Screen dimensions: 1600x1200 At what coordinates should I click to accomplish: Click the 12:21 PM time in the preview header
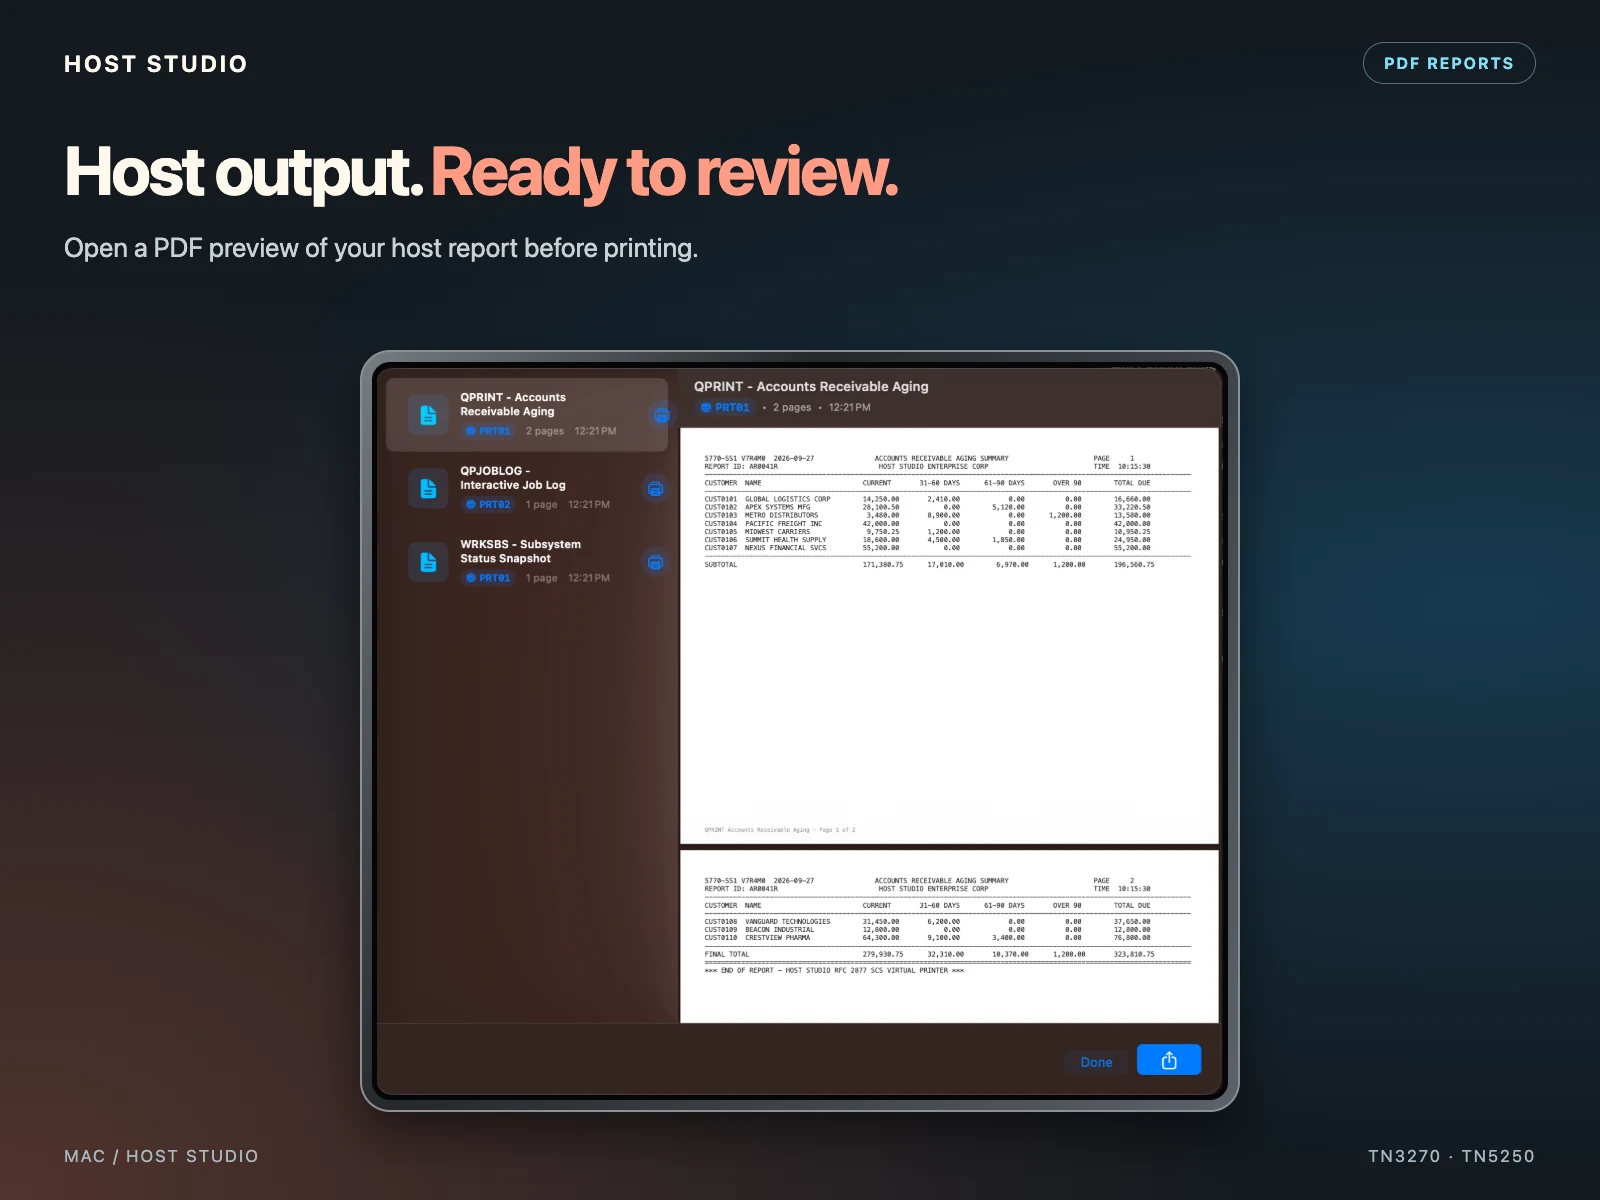tap(849, 408)
